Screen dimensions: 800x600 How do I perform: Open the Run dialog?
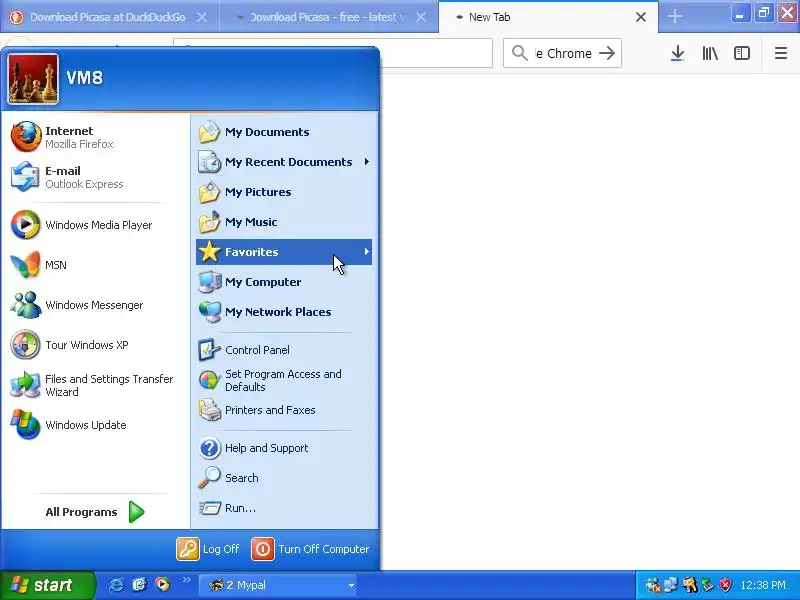click(x=284, y=508)
